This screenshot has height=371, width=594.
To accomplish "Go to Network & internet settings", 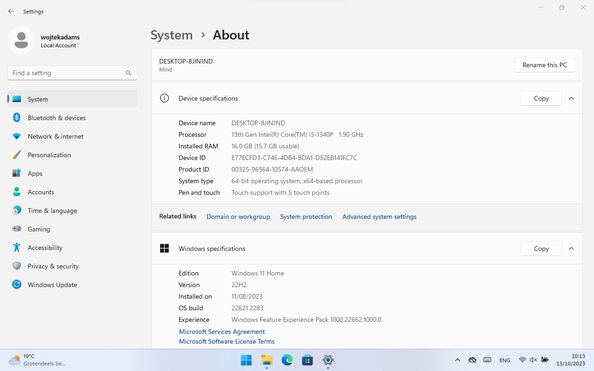I will coord(72,136).
